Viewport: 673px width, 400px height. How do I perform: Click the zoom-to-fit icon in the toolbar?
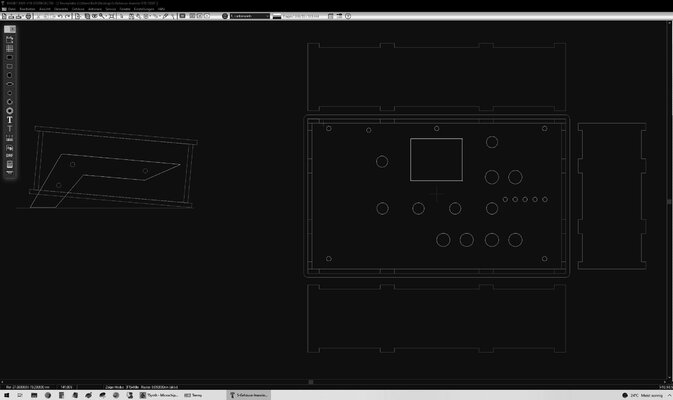tap(112, 16)
